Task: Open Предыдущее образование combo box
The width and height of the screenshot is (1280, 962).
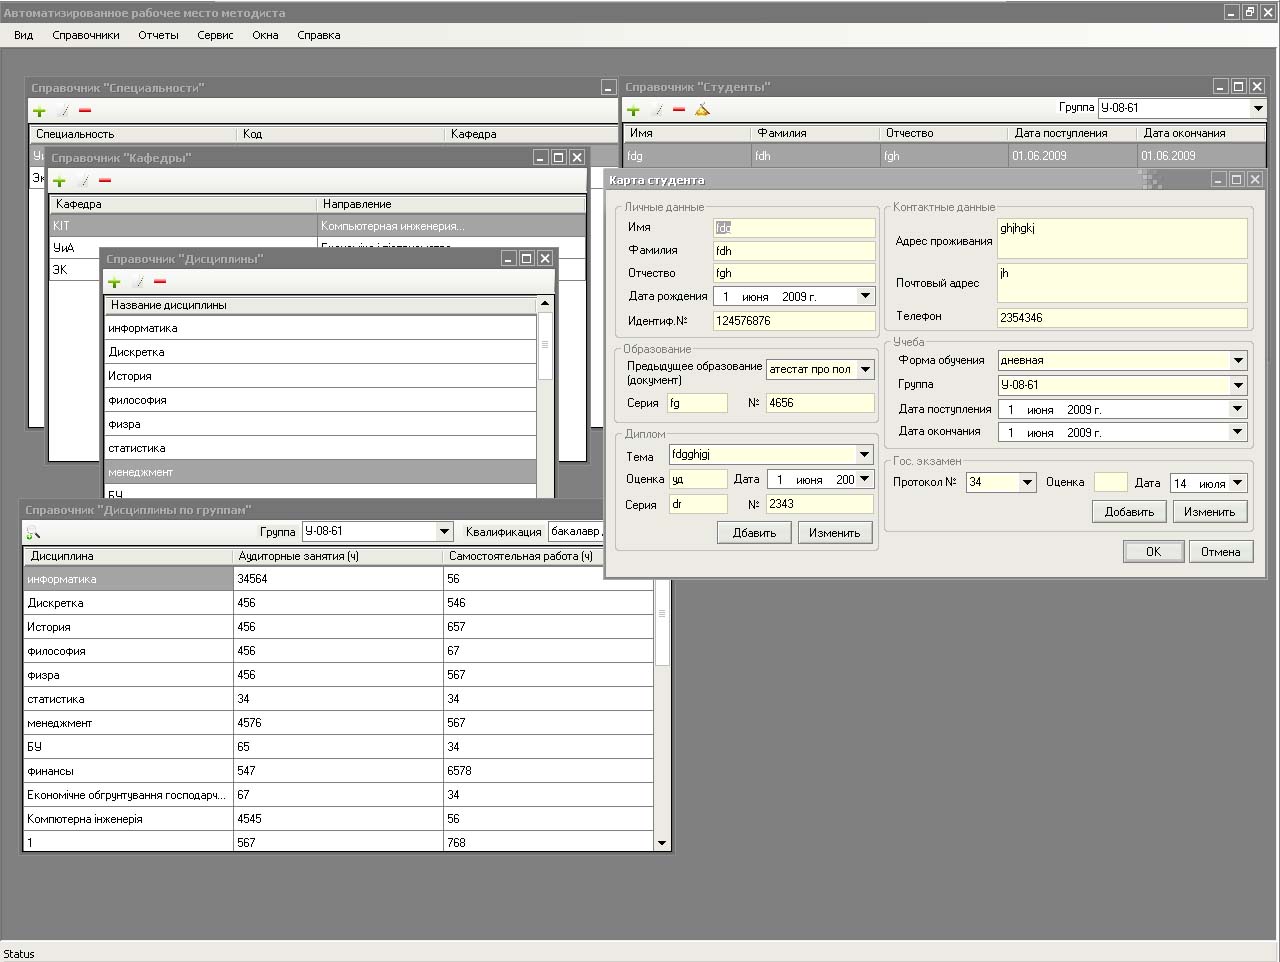Action: pos(865,370)
